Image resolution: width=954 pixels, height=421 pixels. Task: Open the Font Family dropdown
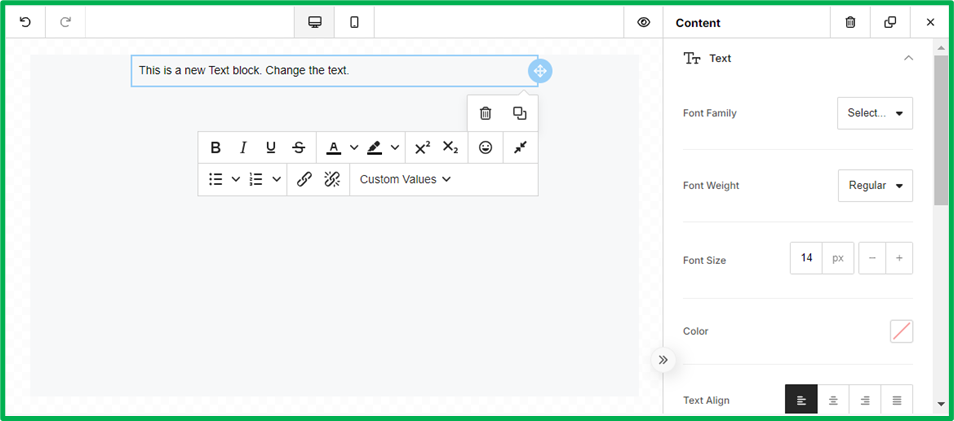[x=875, y=113]
